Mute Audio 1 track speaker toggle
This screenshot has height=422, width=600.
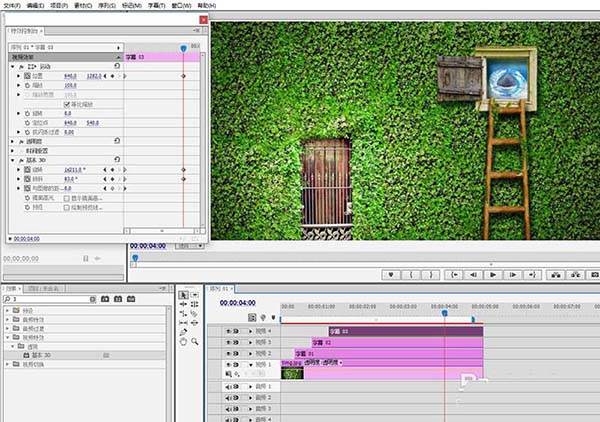[x=229, y=387]
